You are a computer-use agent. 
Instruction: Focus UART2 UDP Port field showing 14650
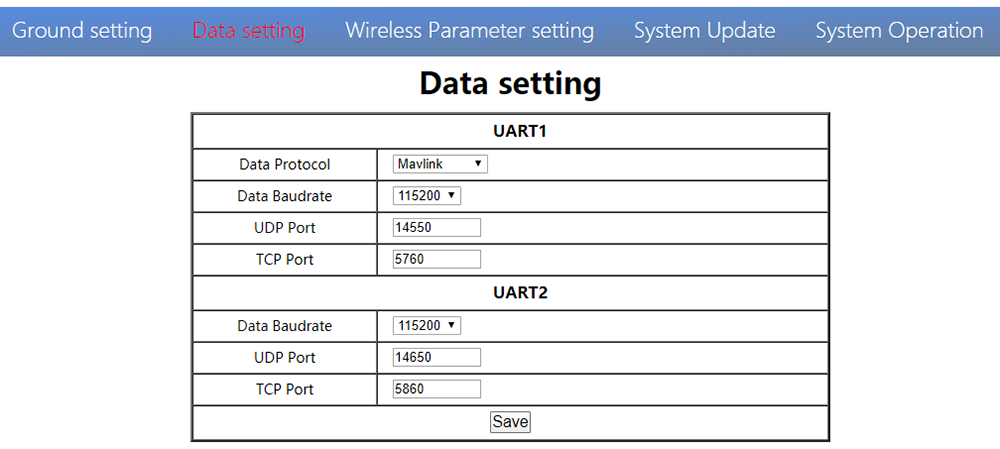pos(437,358)
